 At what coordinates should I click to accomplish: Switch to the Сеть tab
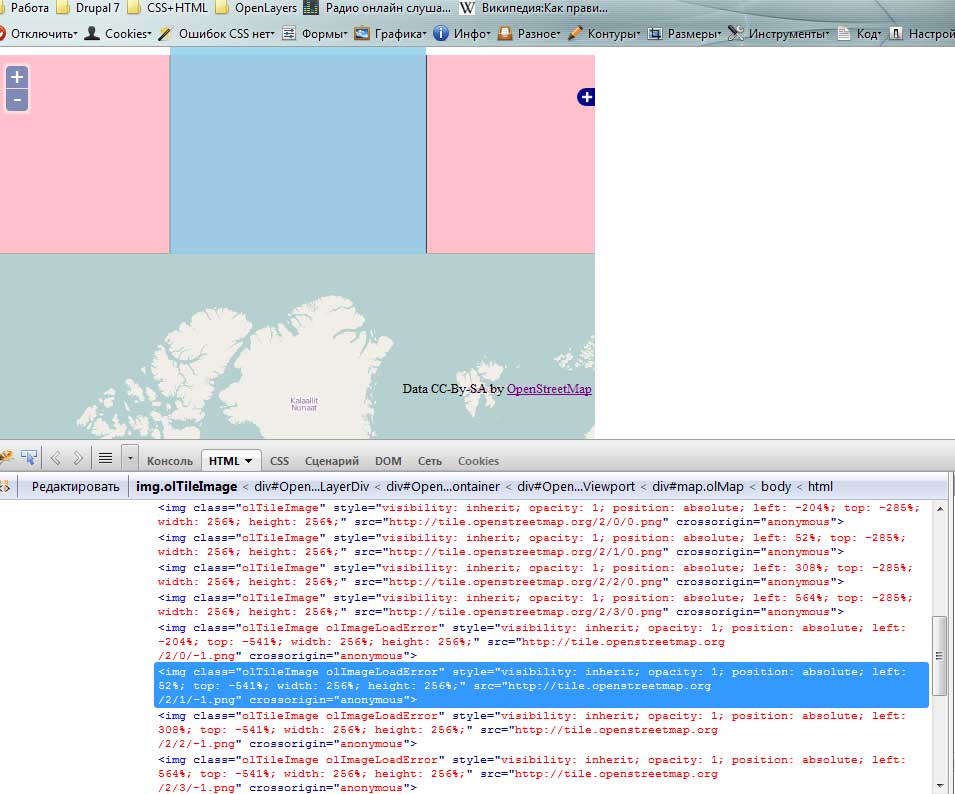pos(429,461)
